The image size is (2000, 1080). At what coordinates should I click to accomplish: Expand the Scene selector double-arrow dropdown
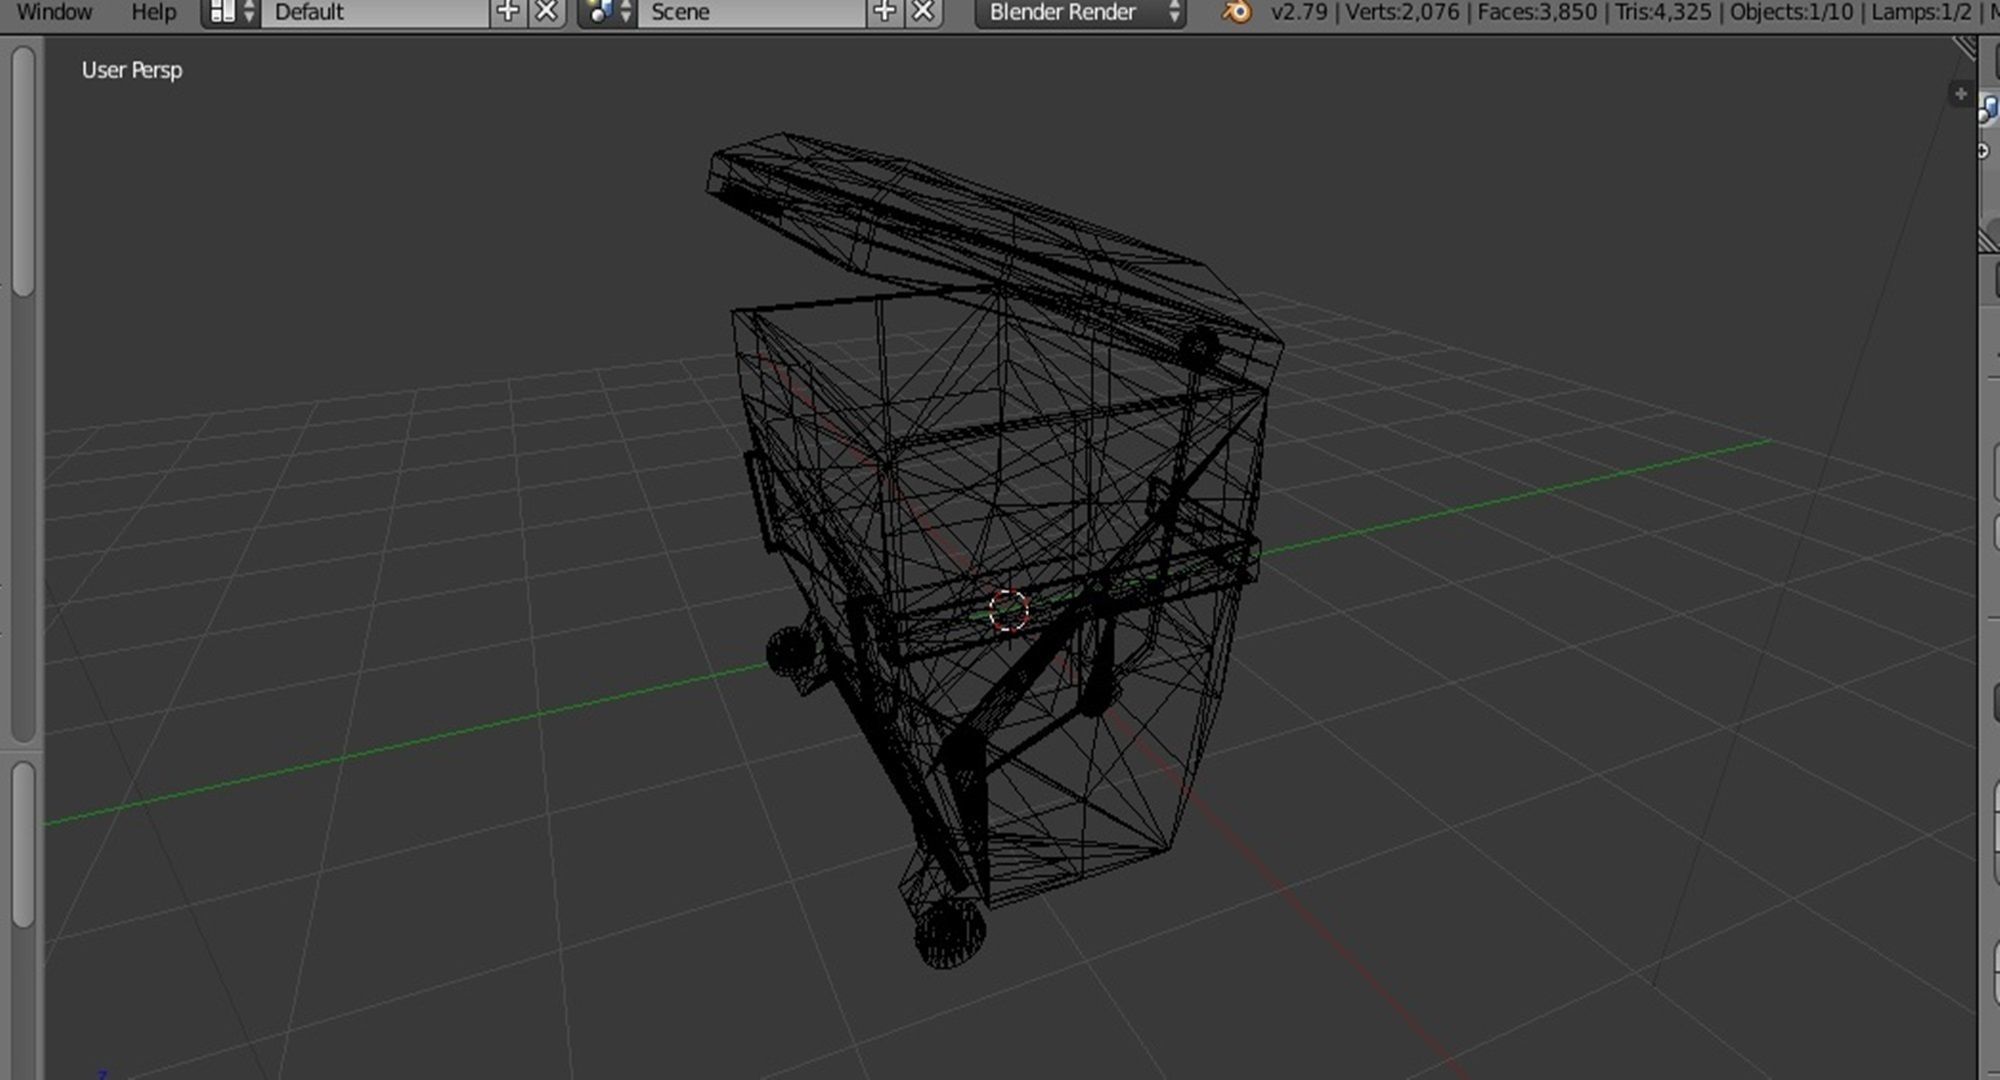tap(625, 12)
